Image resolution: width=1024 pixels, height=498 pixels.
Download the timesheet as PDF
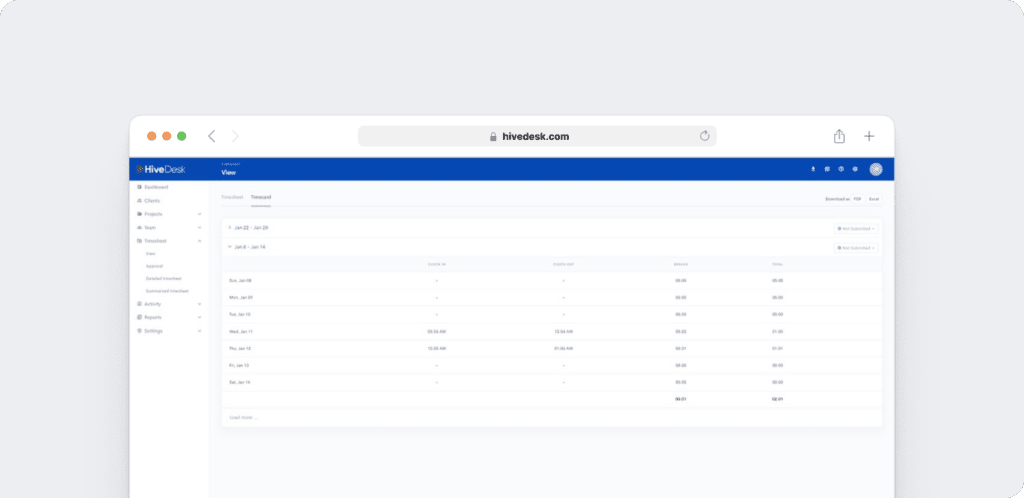tap(856, 199)
